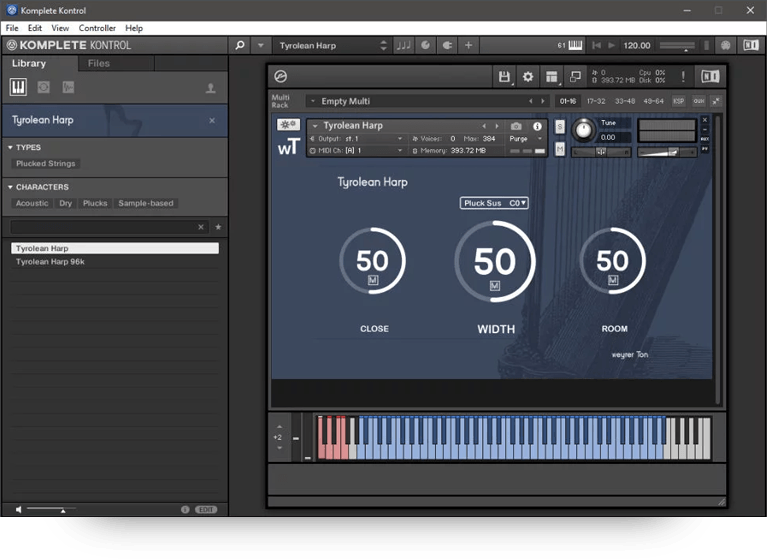
Task: Select the 17-32 rack page
Action: 596,101
